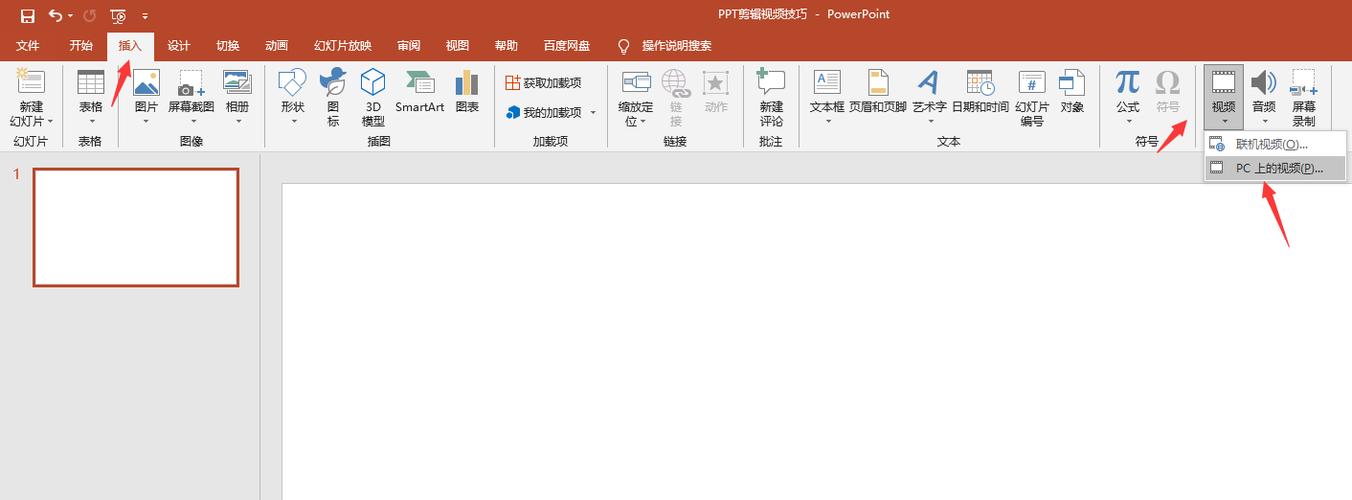The image size is (1352, 500).
Task: Open the customize quick access toolbar arrow
Action: click(146, 17)
